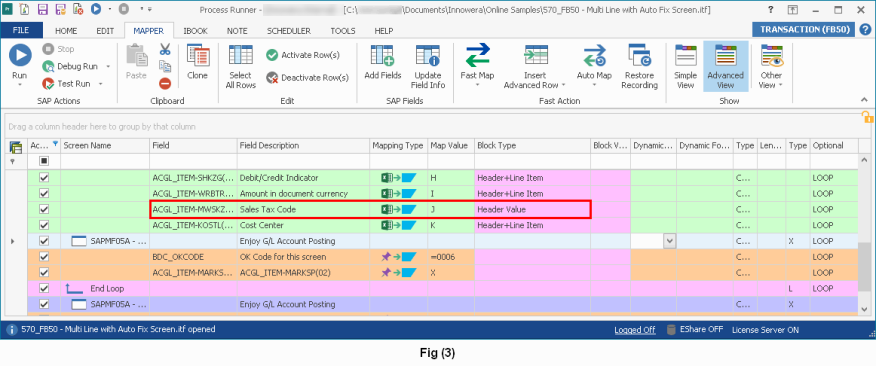This screenshot has height=366, width=876.
Task: Click the Debug Run icon
Action: (x=48, y=66)
